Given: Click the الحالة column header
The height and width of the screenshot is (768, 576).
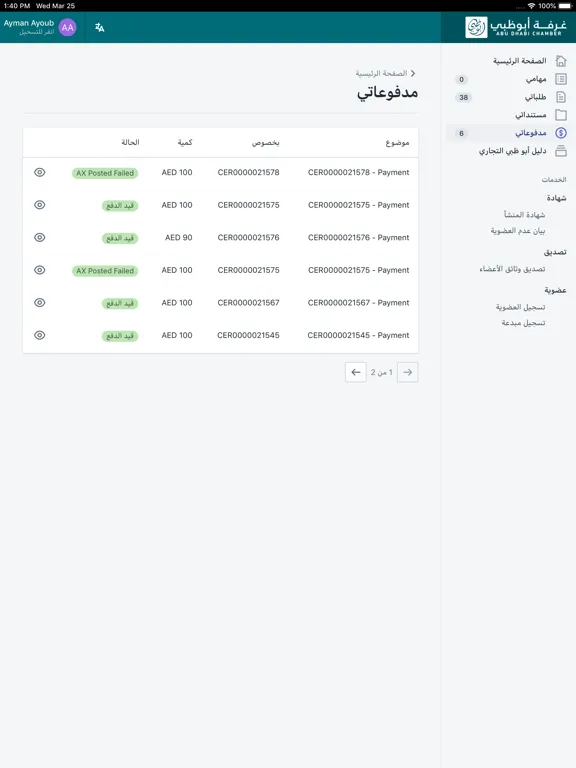Looking at the screenshot, I should tap(130, 142).
